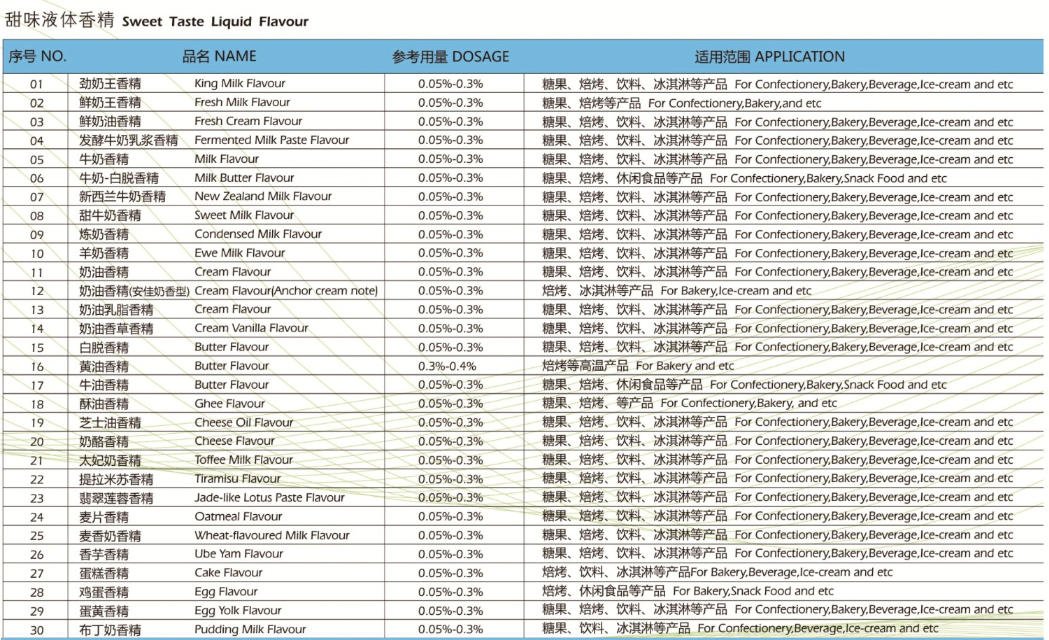This screenshot has width=1049, height=640.
Task: Select the APPLICATION column header
Action: click(769, 57)
